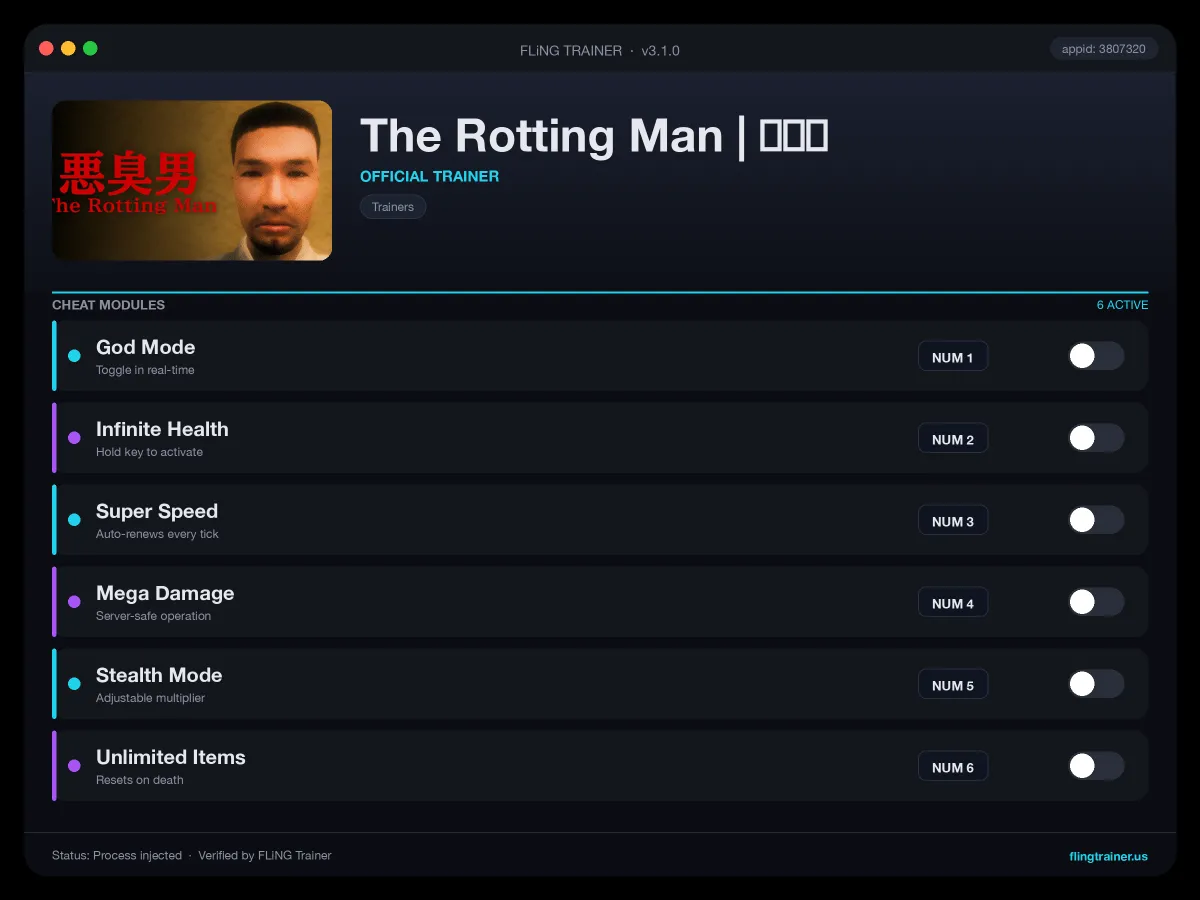1200x900 pixels.
Task: Click The Rotting Man cover thumbnail
Action: pyautogui.click(x=192, y=180)
